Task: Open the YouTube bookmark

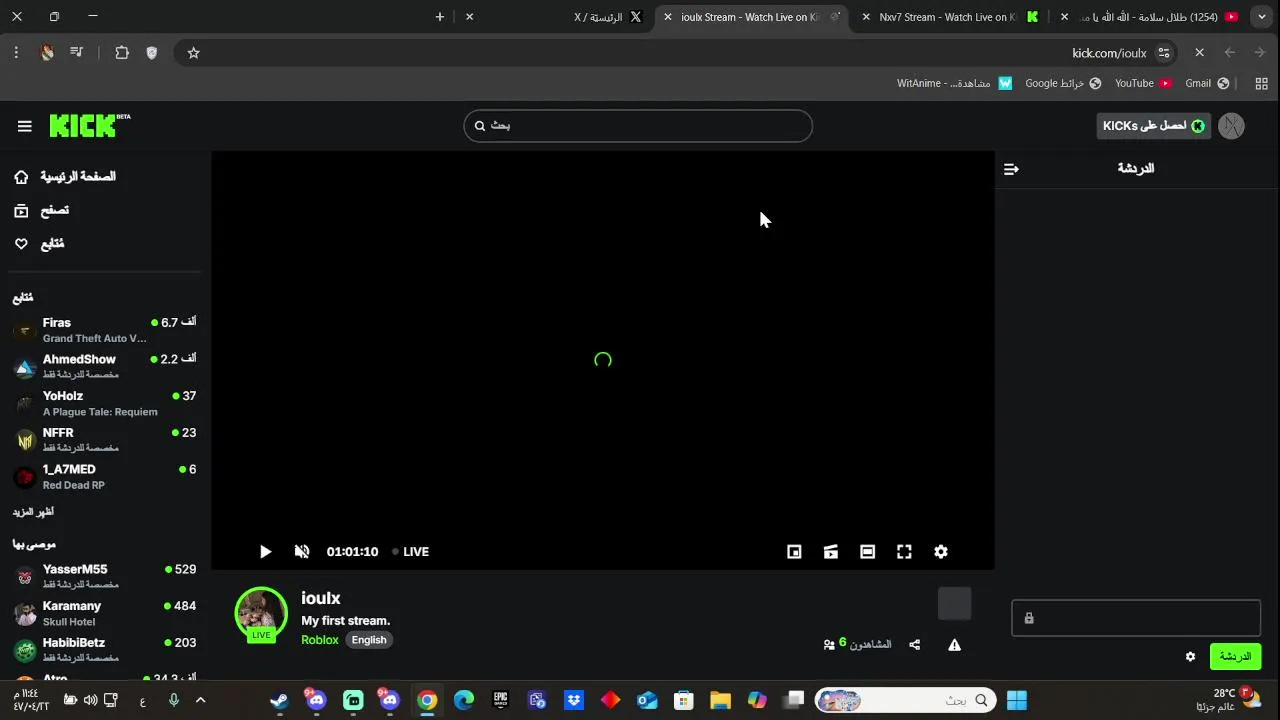Action: [x=1143, y=83]
